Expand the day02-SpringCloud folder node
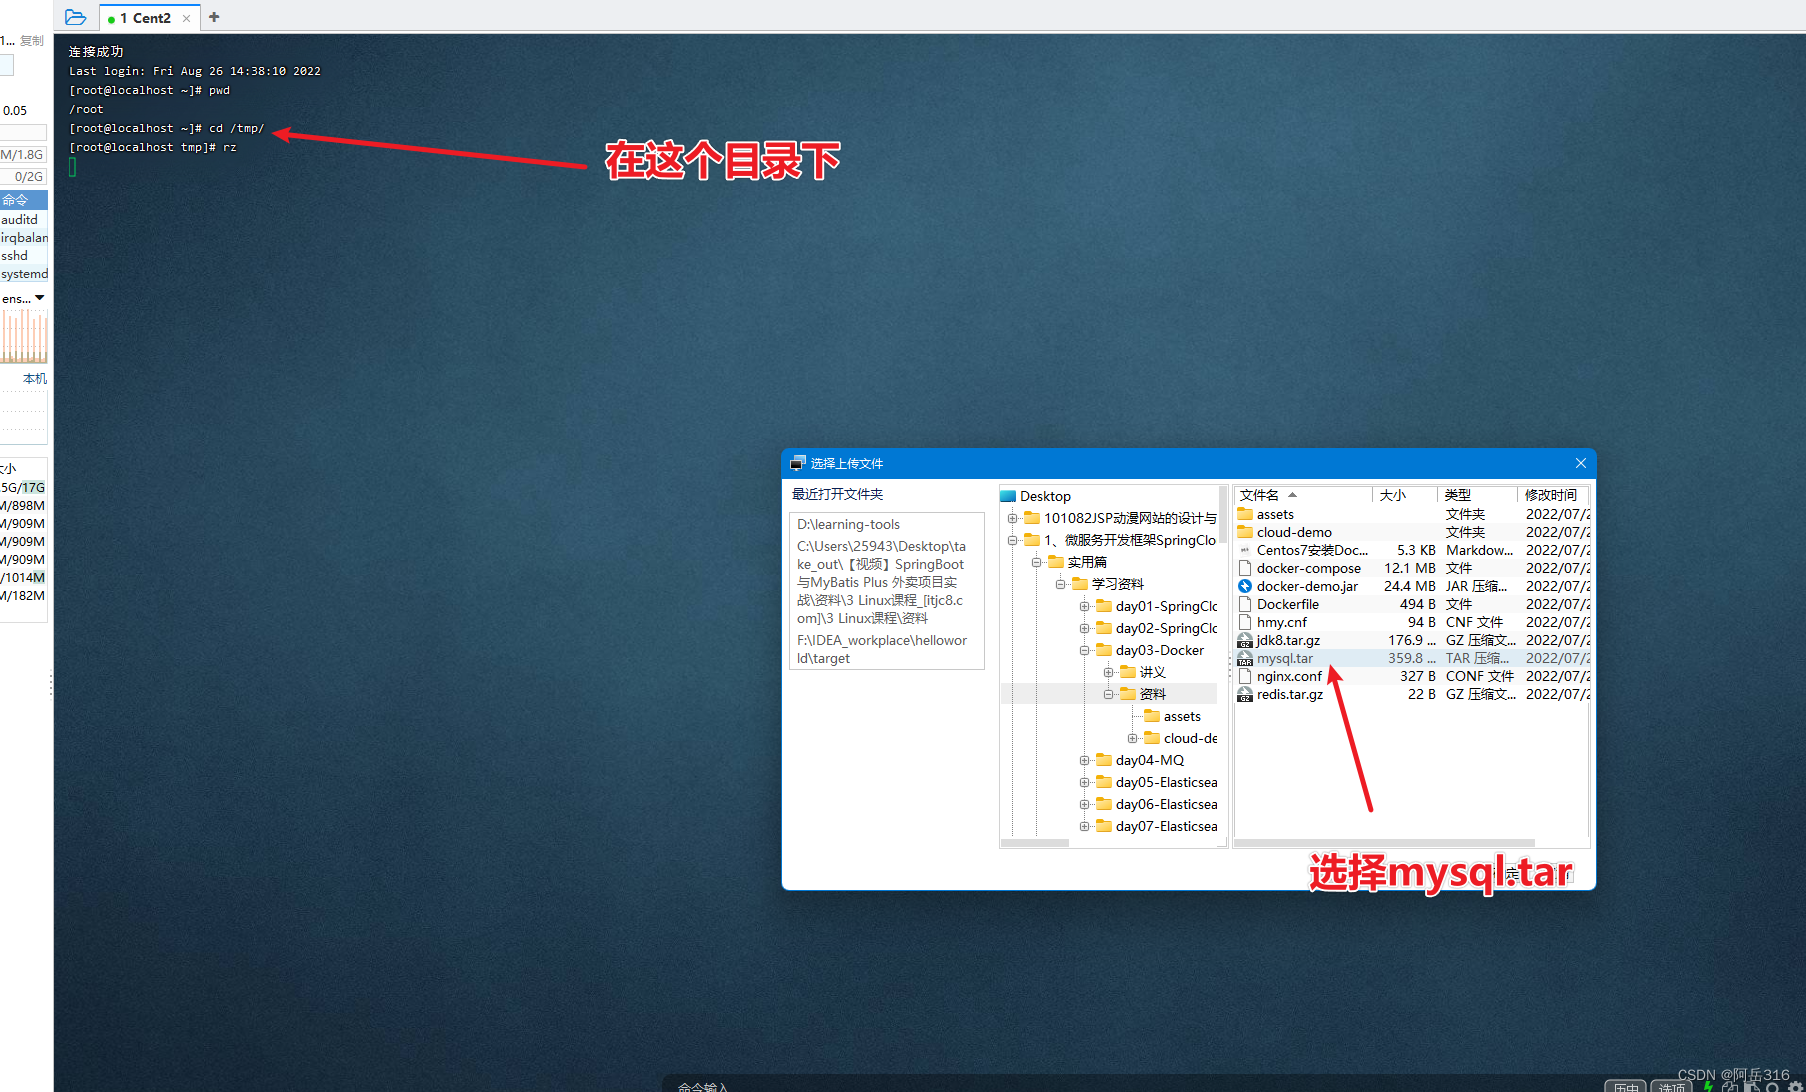The width and height of the screenshot is (1806, 1092). pos(1084,628)
